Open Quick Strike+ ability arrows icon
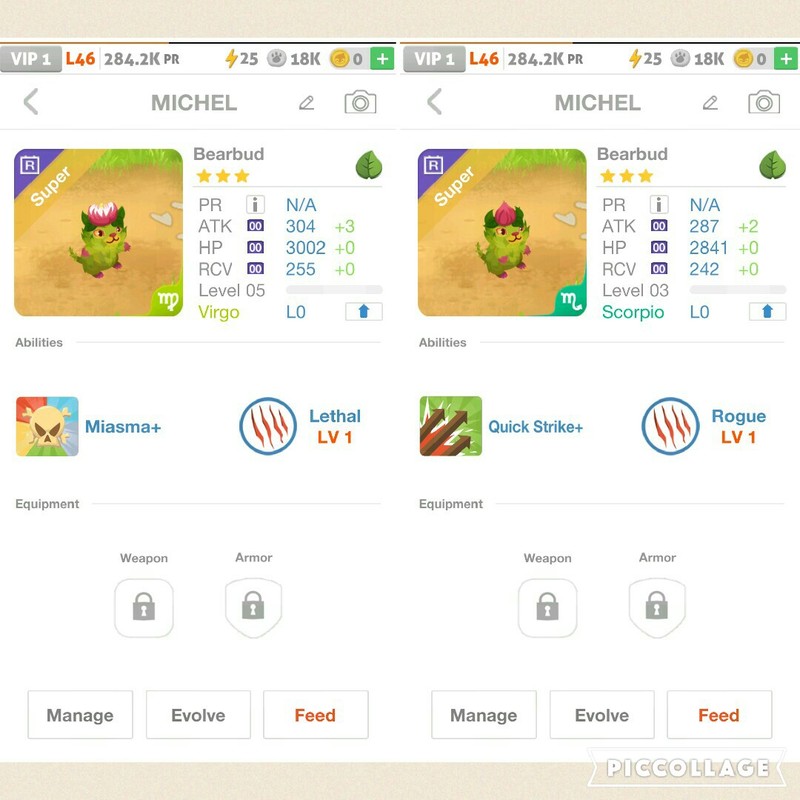The image size is (800, 800). pyautogui.click(x=451, y=426)
